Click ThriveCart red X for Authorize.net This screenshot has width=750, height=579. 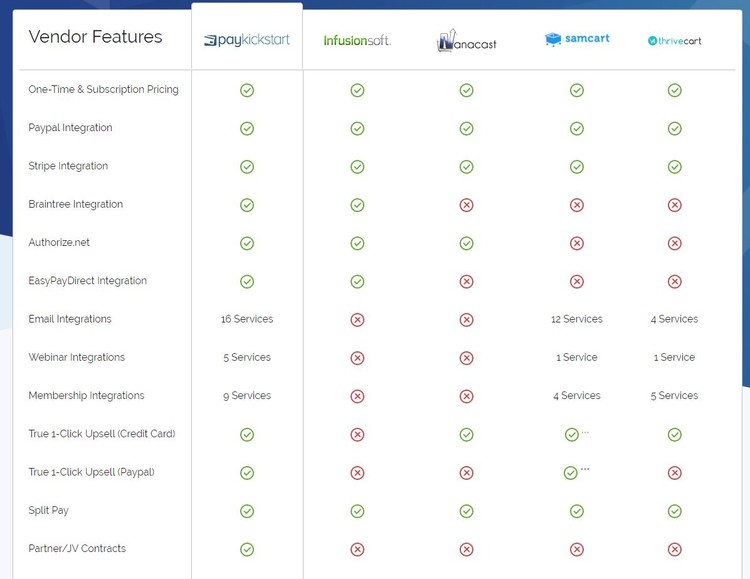pos(674,243)
